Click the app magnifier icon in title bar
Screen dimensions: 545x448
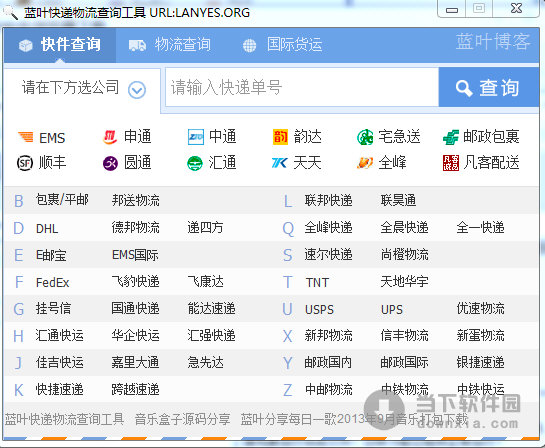click(10, 12)
